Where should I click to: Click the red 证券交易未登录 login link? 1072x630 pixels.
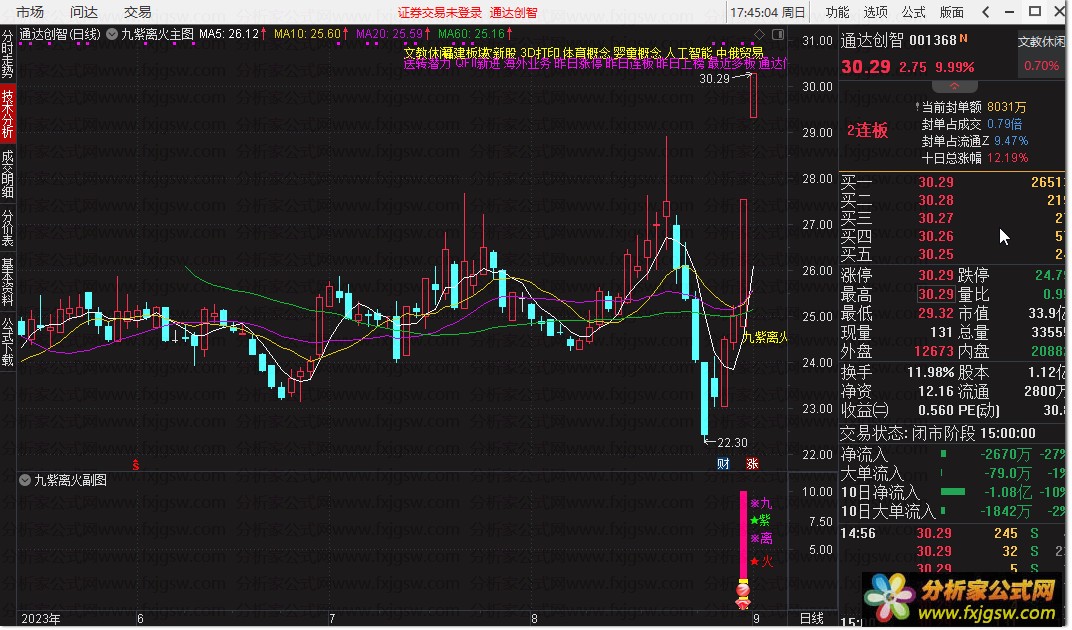click(x=440, y=12)
